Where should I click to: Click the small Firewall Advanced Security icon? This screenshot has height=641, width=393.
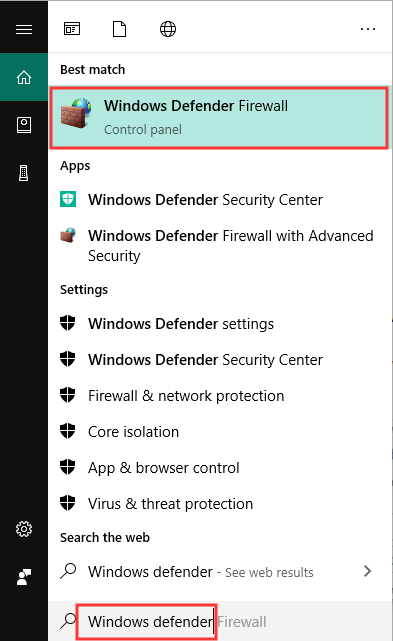point(68,235)
